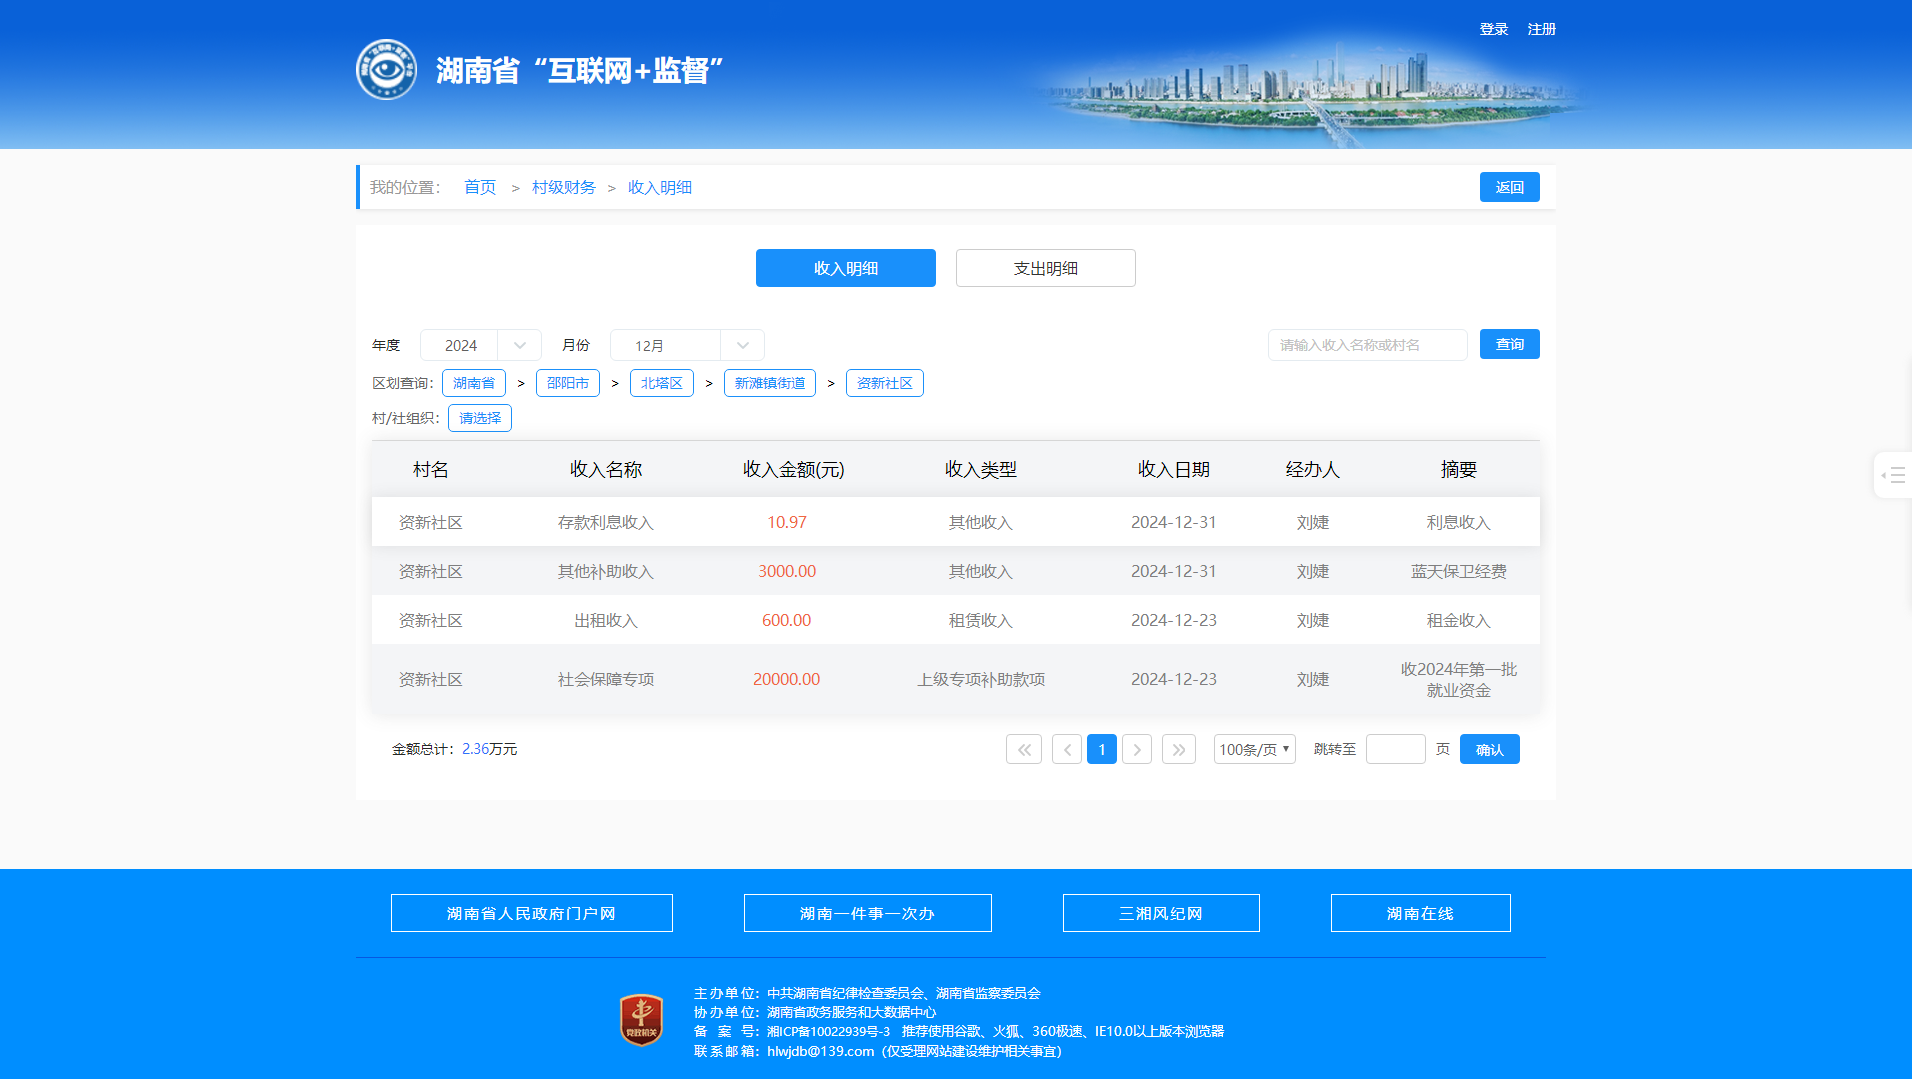Open the 三湘风纪网 footer link

click(x=1160, y=913)
